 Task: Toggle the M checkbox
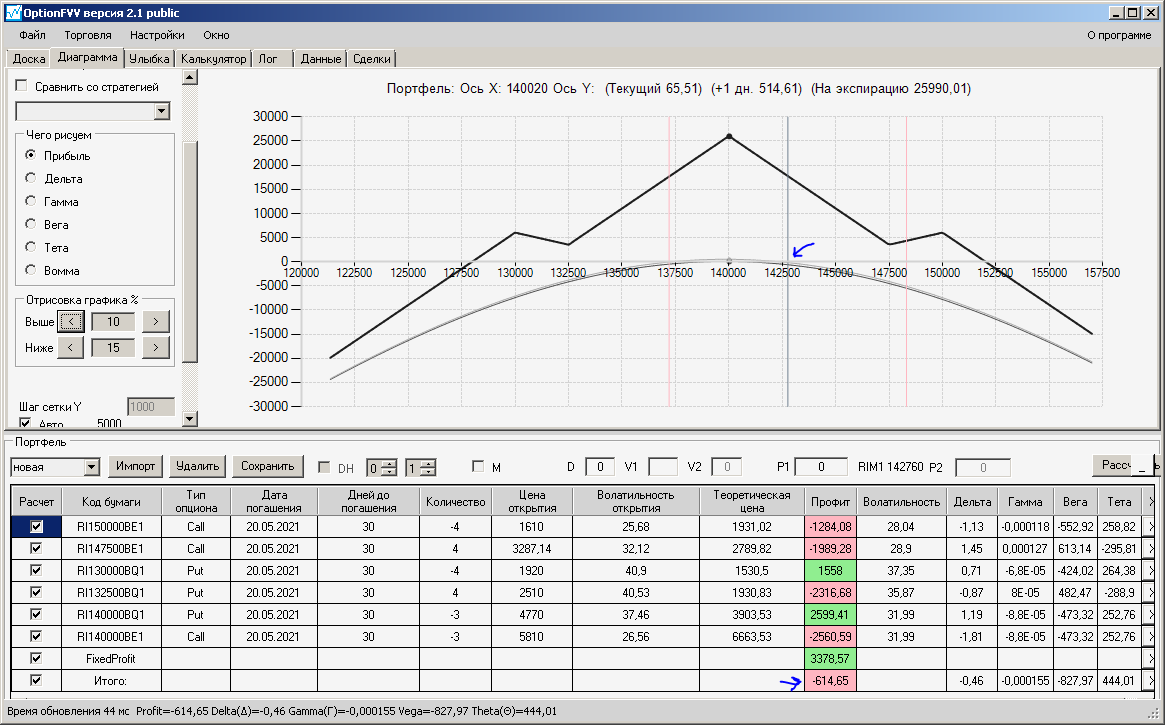pos(478,466)
